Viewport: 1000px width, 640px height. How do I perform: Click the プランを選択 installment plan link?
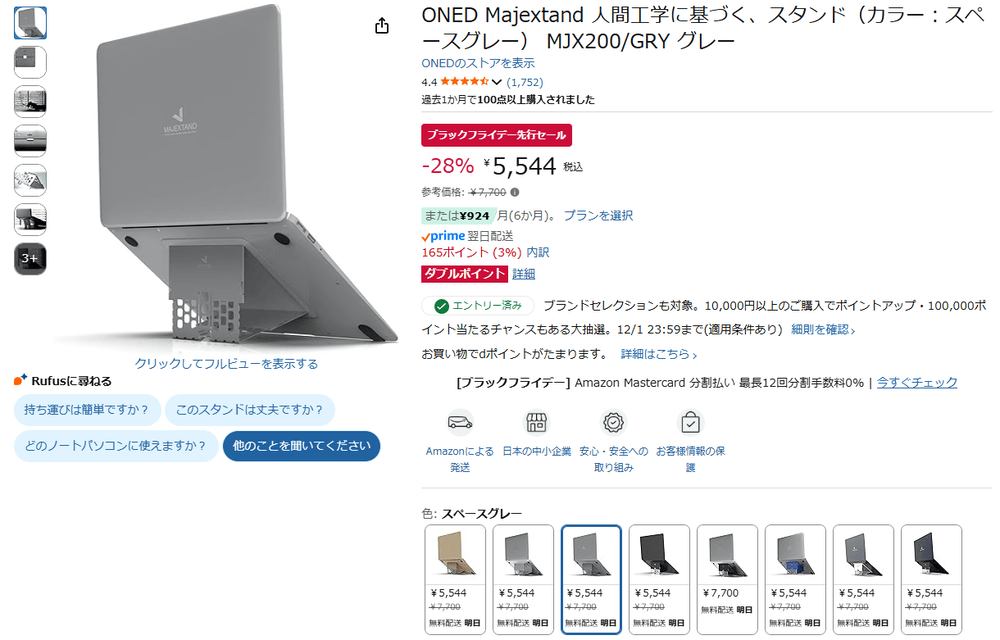tap(598, 215)
